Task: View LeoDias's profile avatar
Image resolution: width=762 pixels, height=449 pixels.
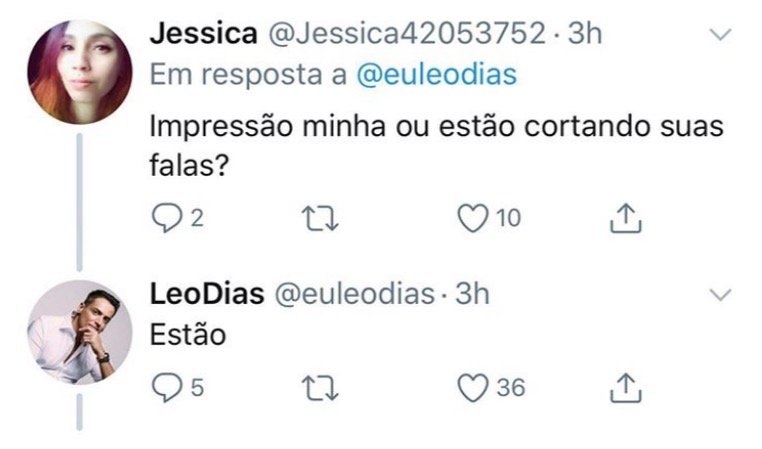Action: (x=80, y=332)
